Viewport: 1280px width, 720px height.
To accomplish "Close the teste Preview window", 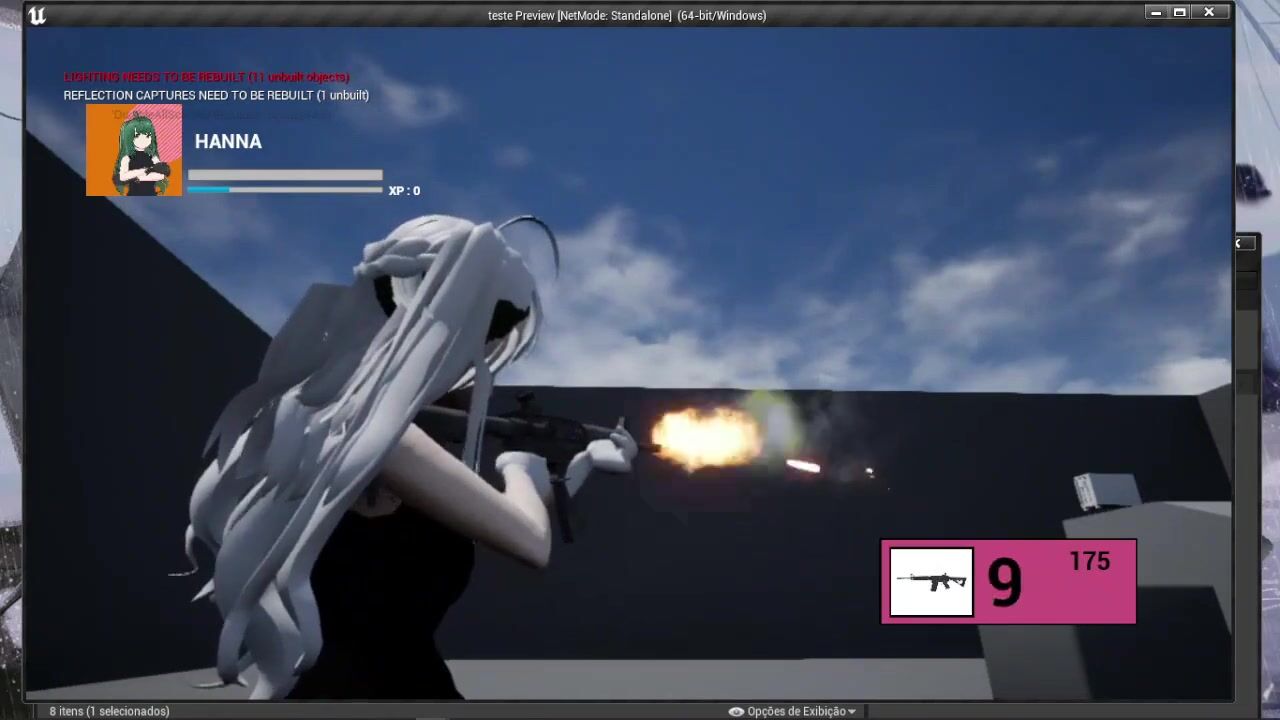I will (x=1209, y=13).
